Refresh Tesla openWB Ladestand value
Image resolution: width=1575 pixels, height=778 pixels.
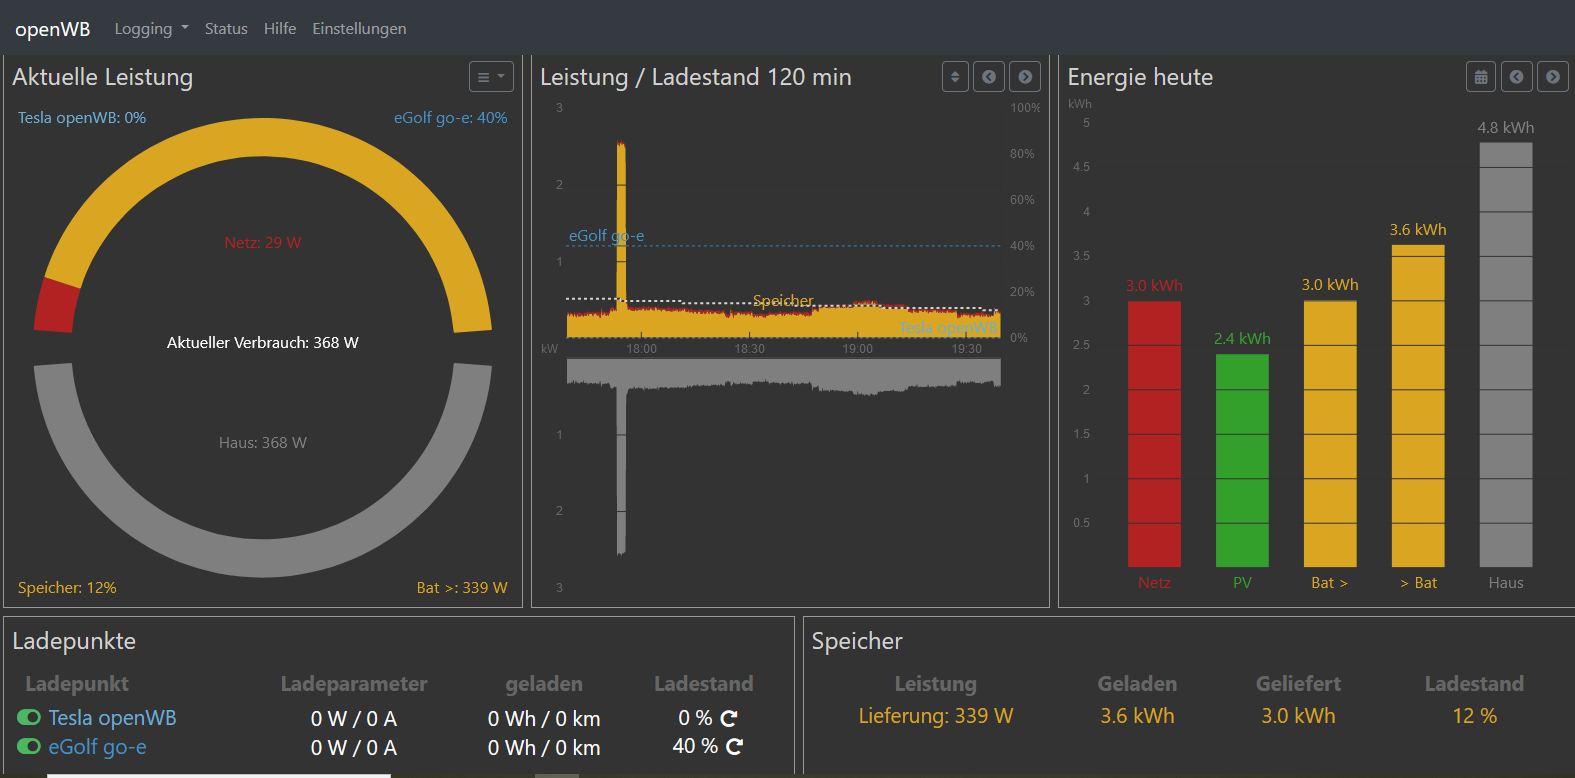[x=729, y=718]
